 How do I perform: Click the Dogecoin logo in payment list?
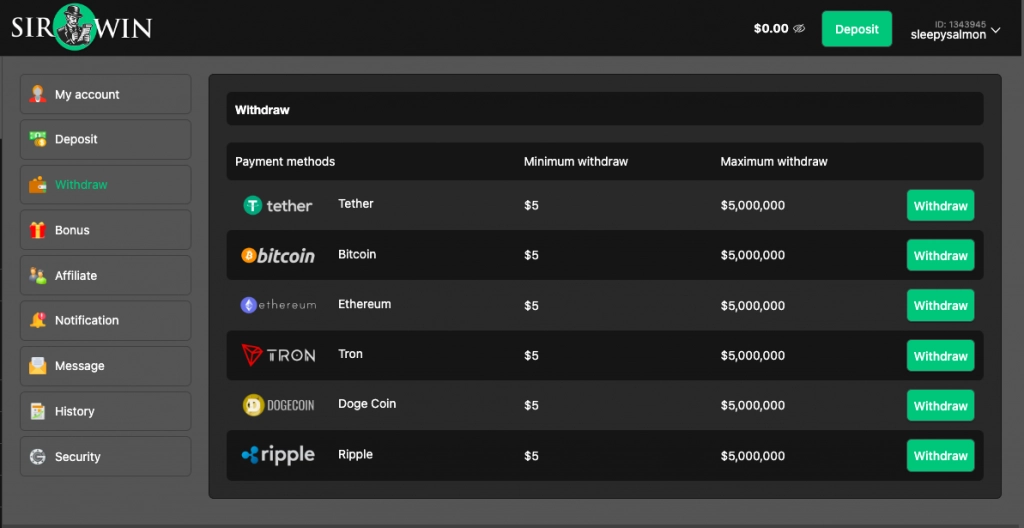(x=278, y=405)
